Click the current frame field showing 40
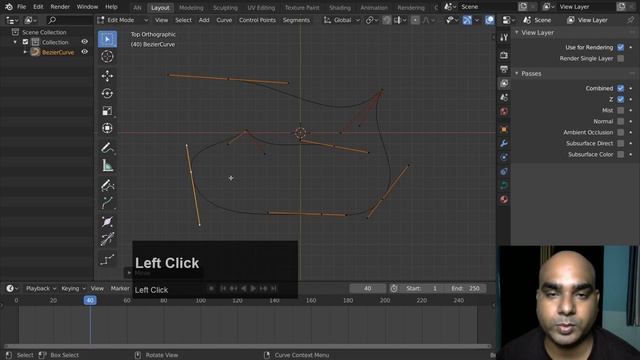640x360 pixels. click(x=367, y=288)
